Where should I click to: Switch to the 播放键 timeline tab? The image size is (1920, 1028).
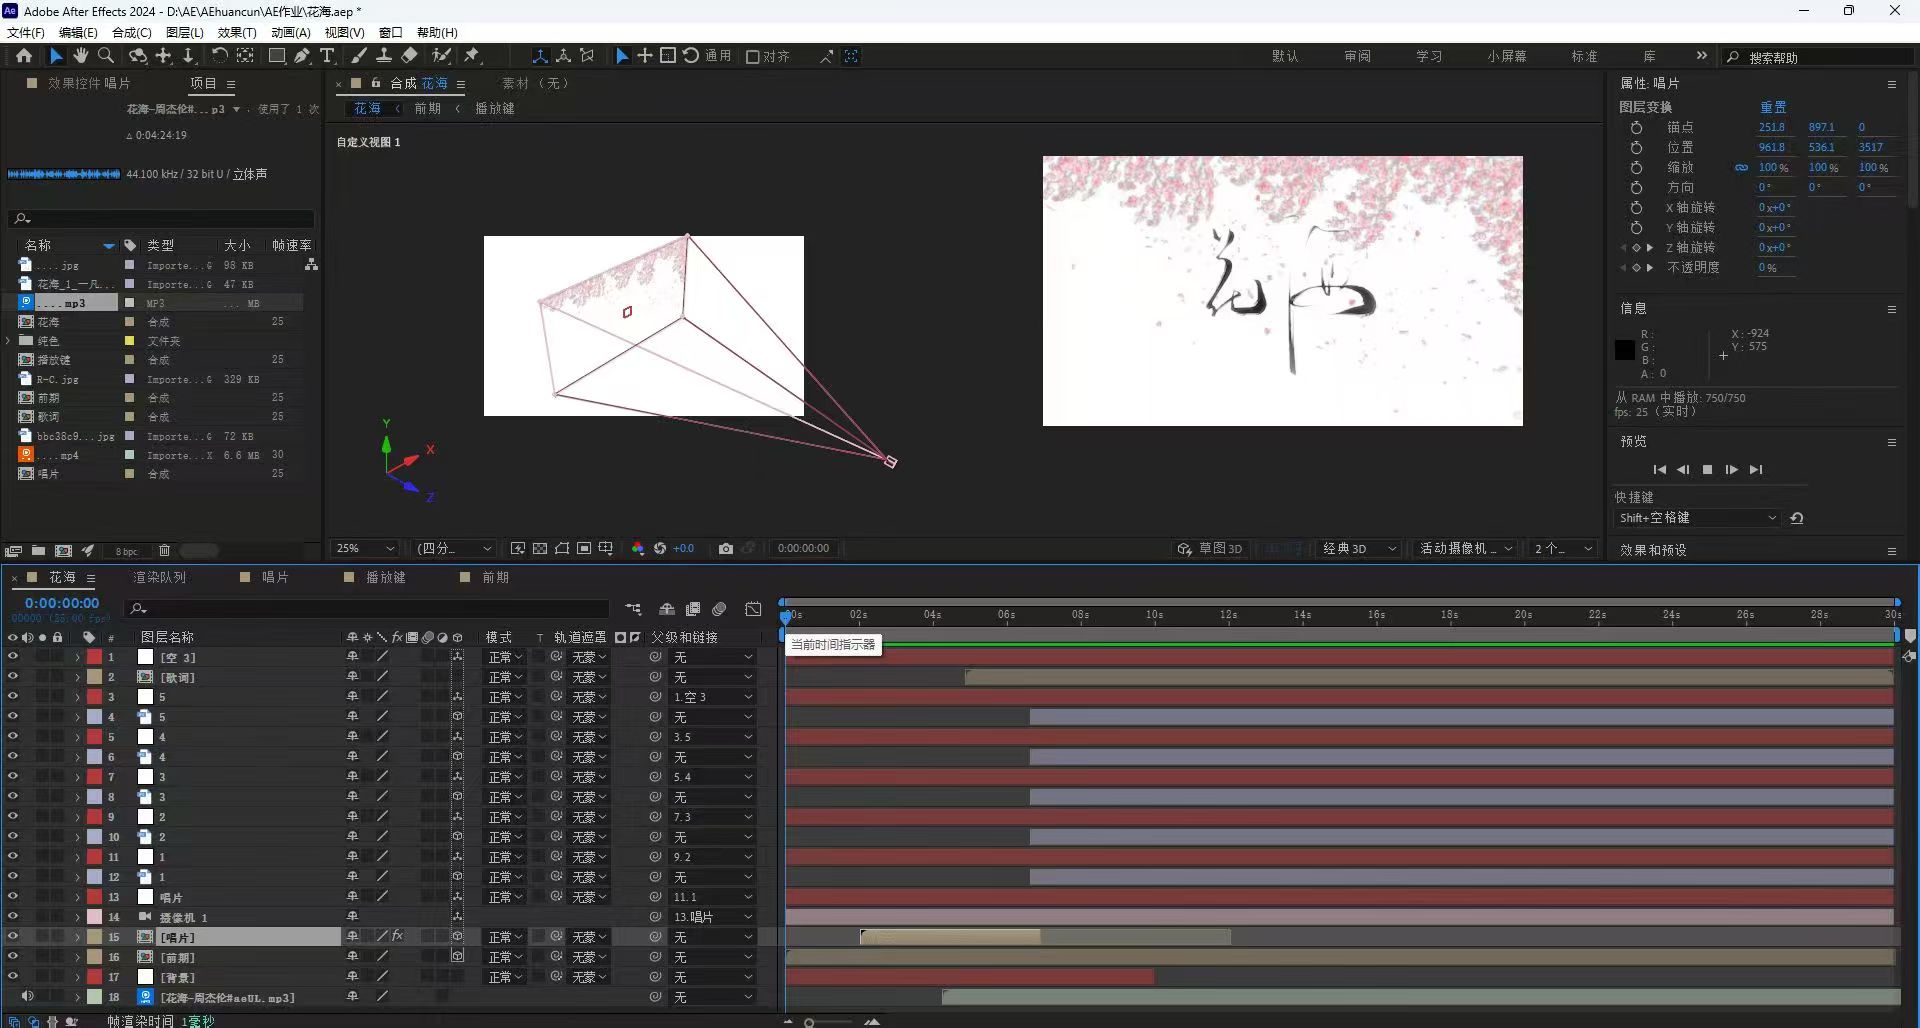[385, 577]
